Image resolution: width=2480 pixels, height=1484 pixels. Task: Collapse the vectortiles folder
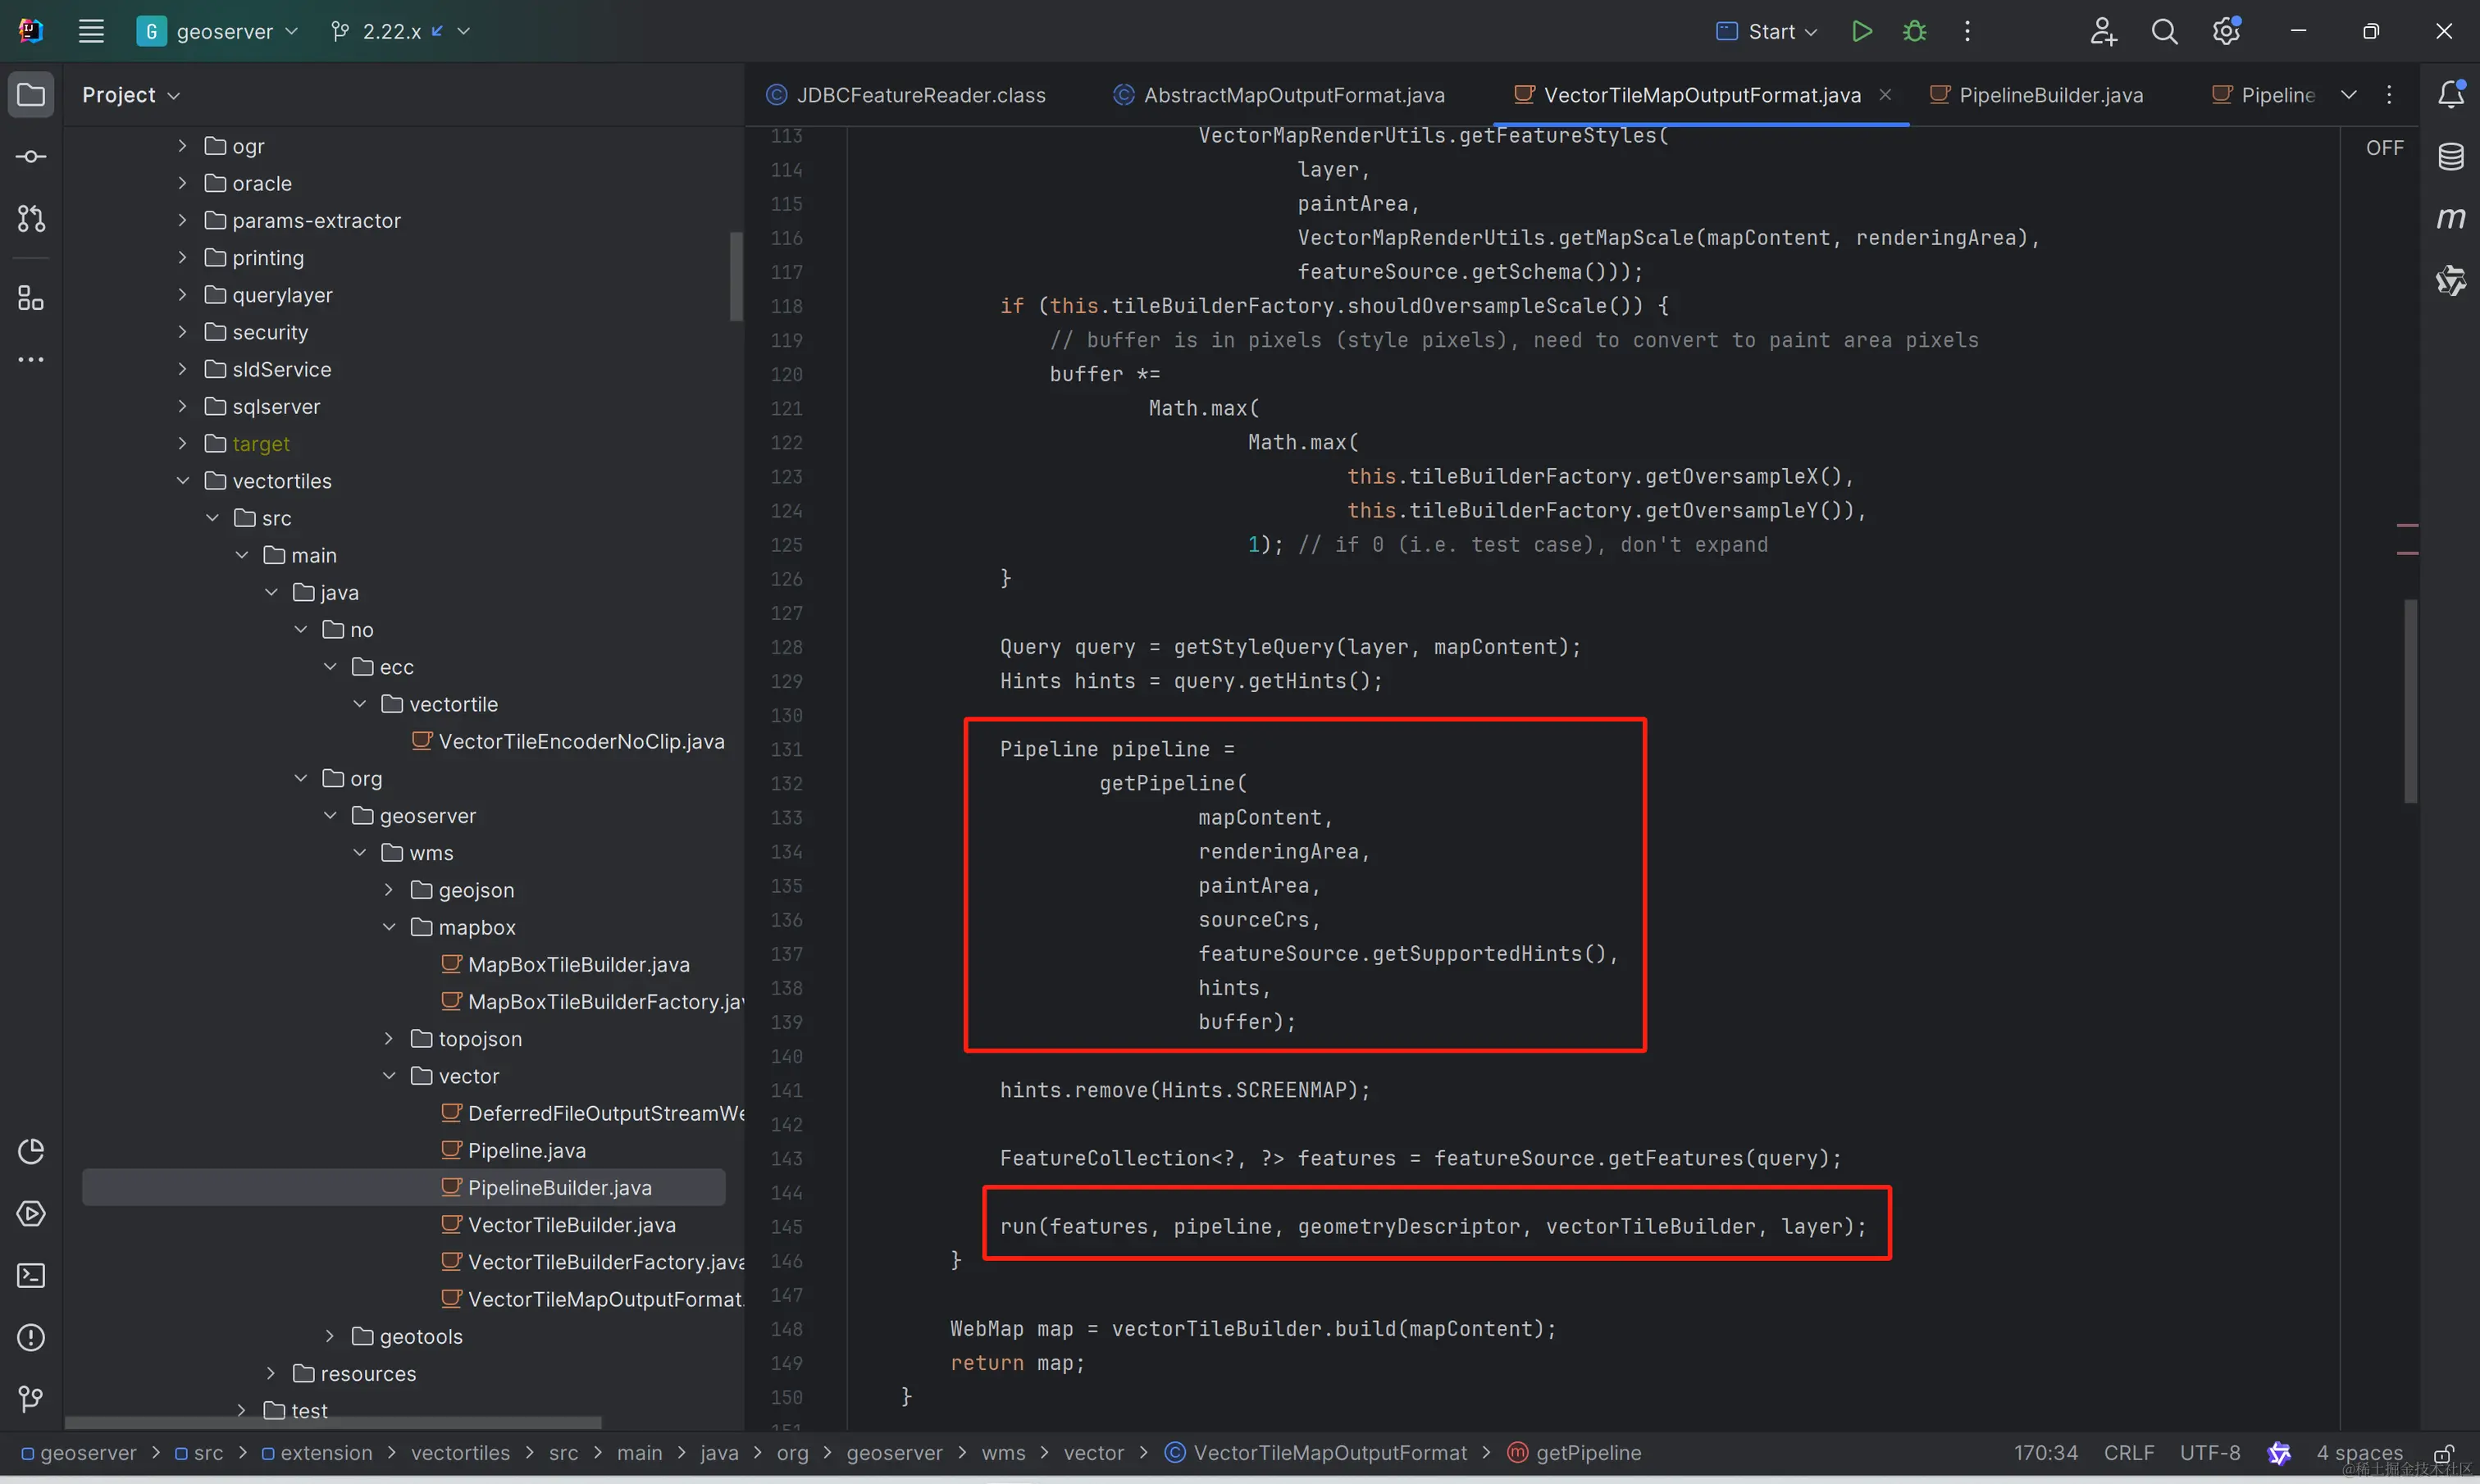182,481
